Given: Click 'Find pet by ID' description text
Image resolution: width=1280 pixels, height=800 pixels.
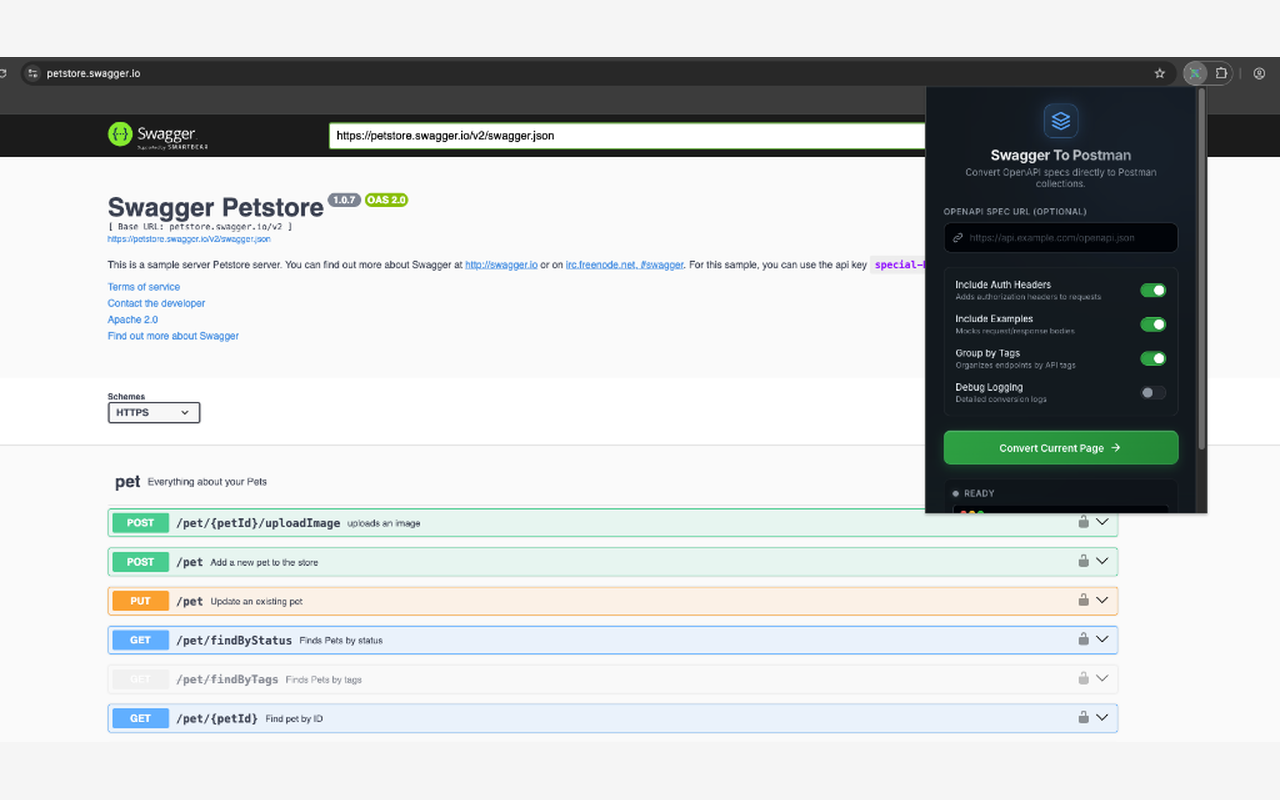Looking at the screenshot, I should tap(294, 719).
